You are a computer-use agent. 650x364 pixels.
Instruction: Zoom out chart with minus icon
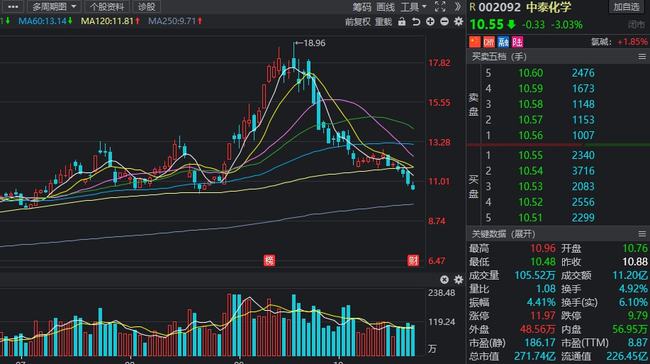click(444, 22)
